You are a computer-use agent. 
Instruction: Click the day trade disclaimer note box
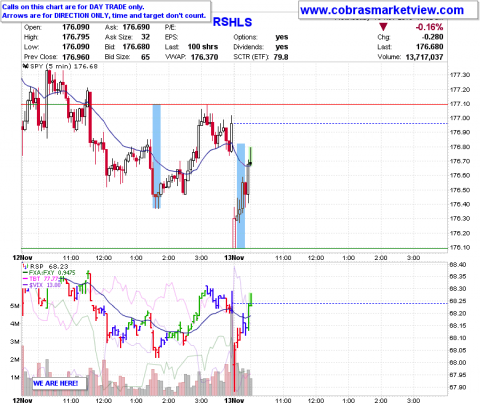coord(106,11)
